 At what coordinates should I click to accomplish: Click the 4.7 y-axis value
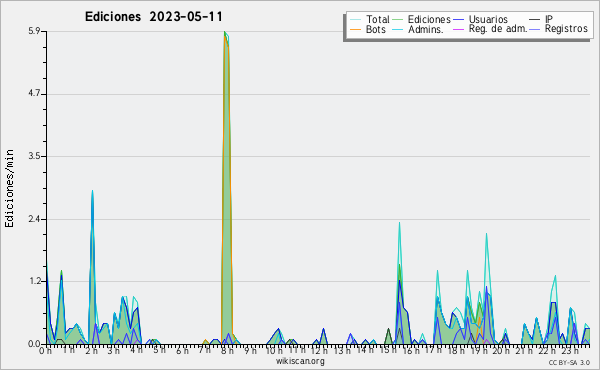point(34,94)
